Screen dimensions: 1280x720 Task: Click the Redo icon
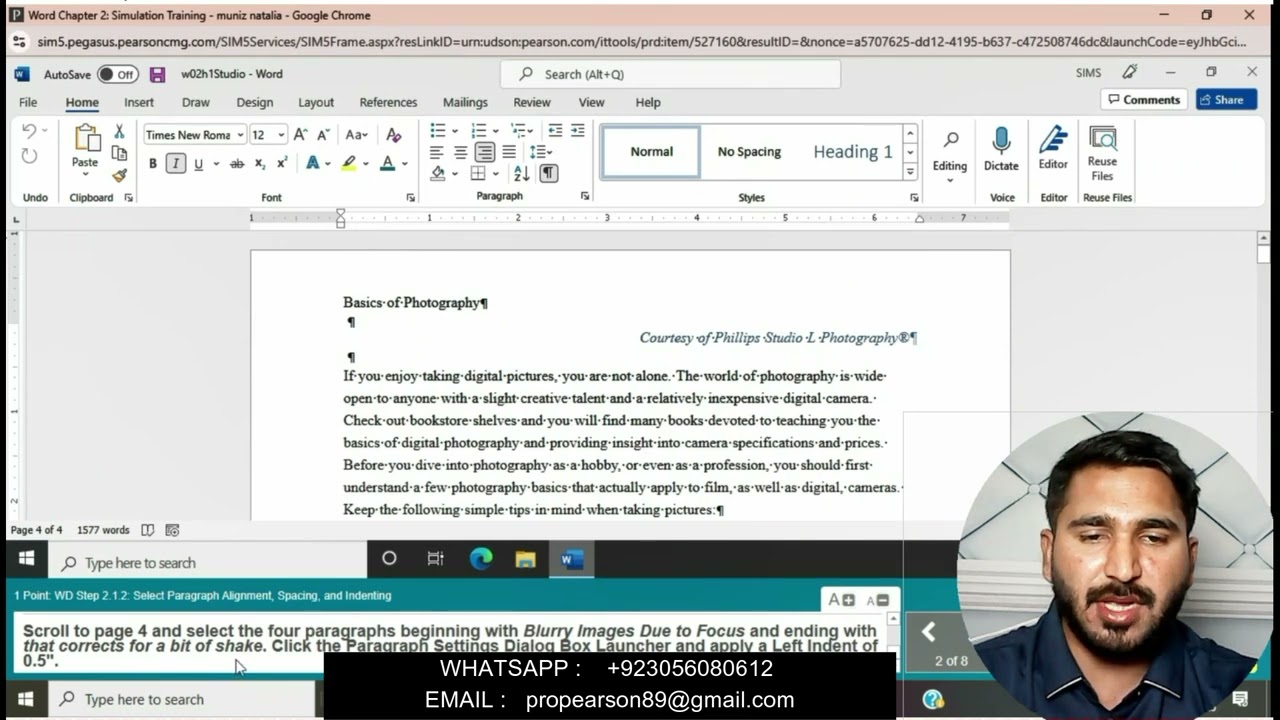(29, 156)
